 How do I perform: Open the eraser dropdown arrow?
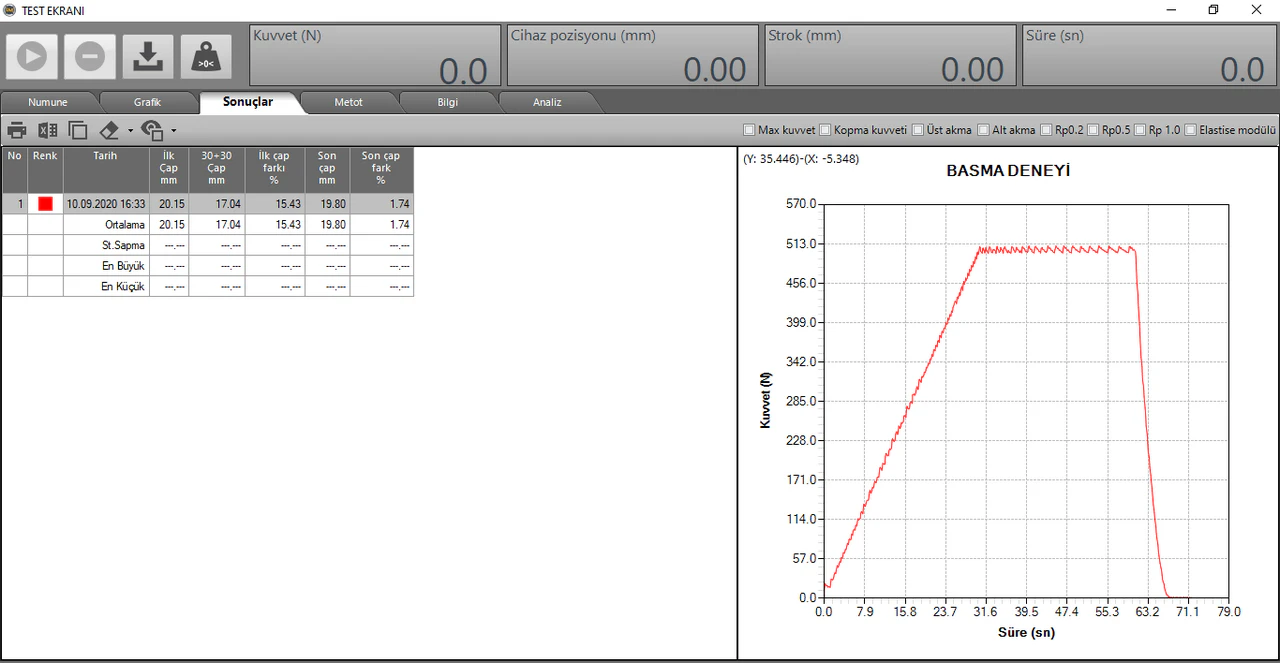point(130,131)
